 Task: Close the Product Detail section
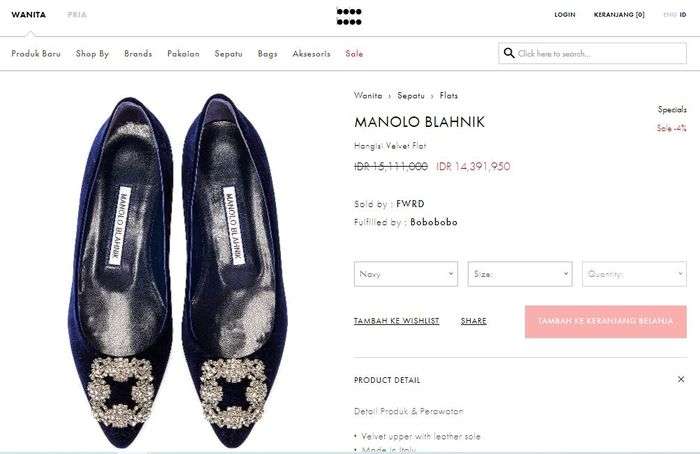point(681,380)
